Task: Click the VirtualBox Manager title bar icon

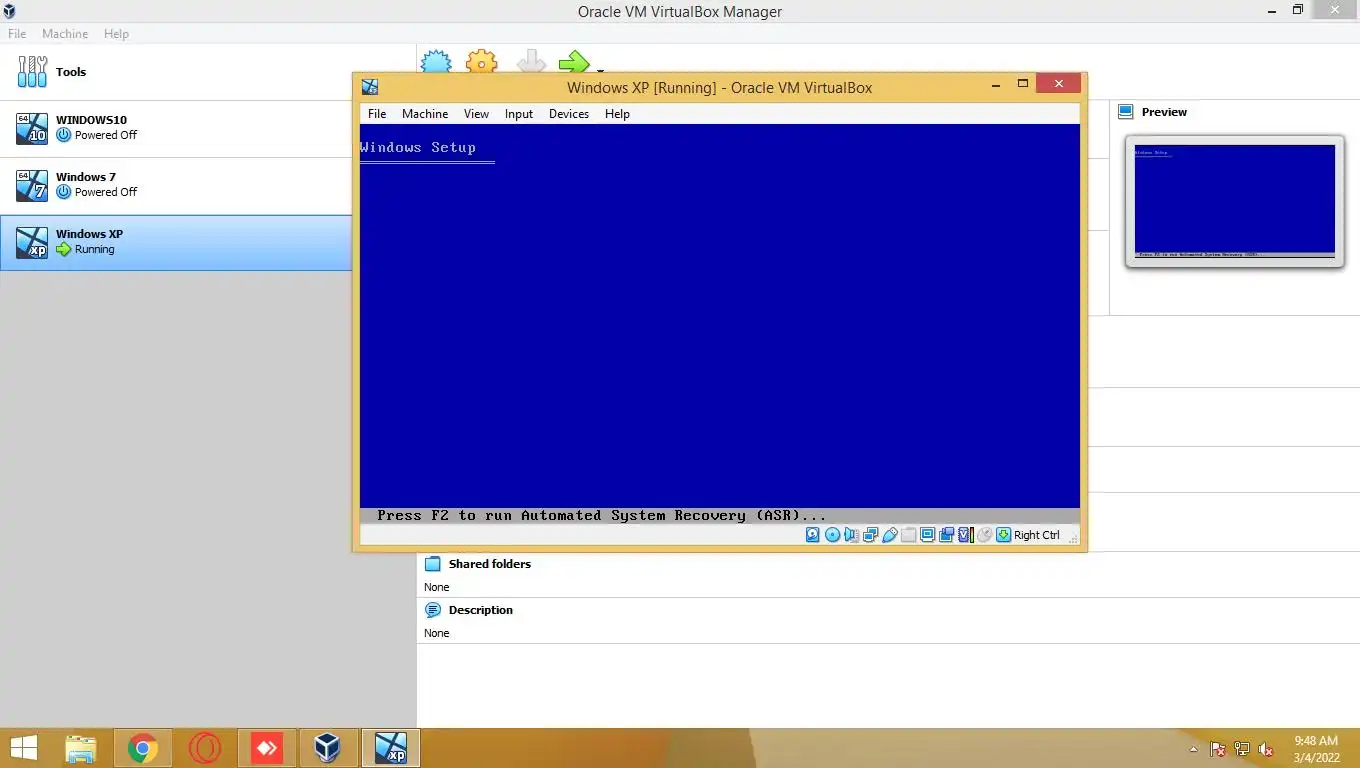Action: click(9, 11)
